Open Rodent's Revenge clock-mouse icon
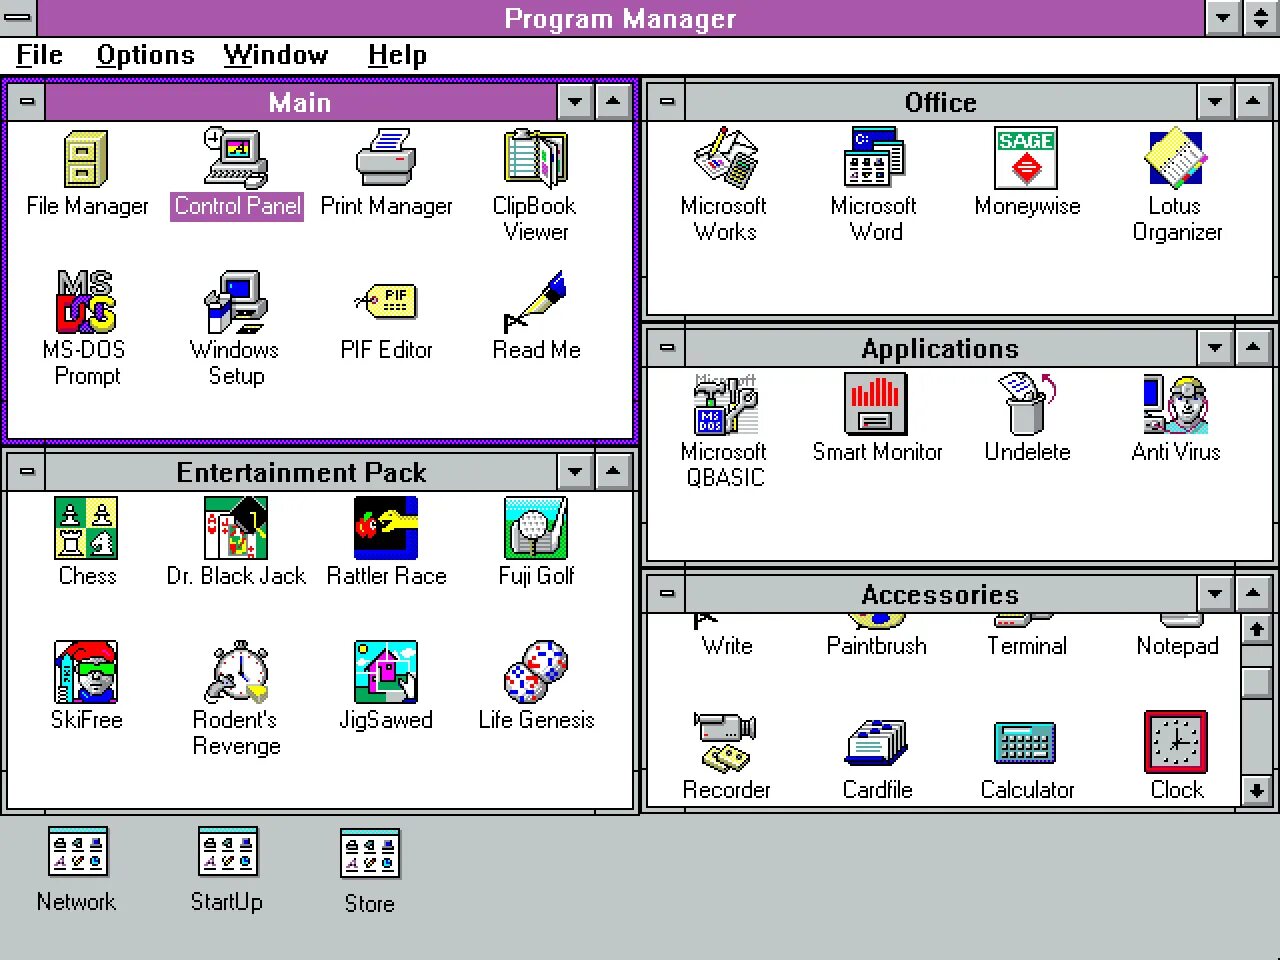The height and width of the screenshot is (960, 1280). click(236, 672)
